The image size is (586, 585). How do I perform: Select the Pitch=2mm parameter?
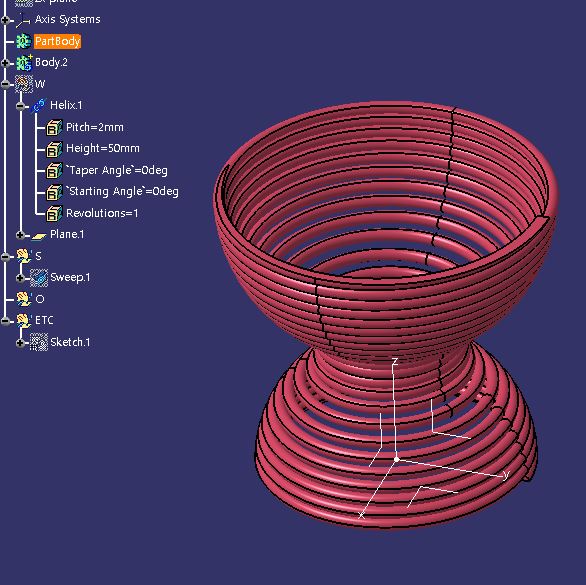click(95, 127)
